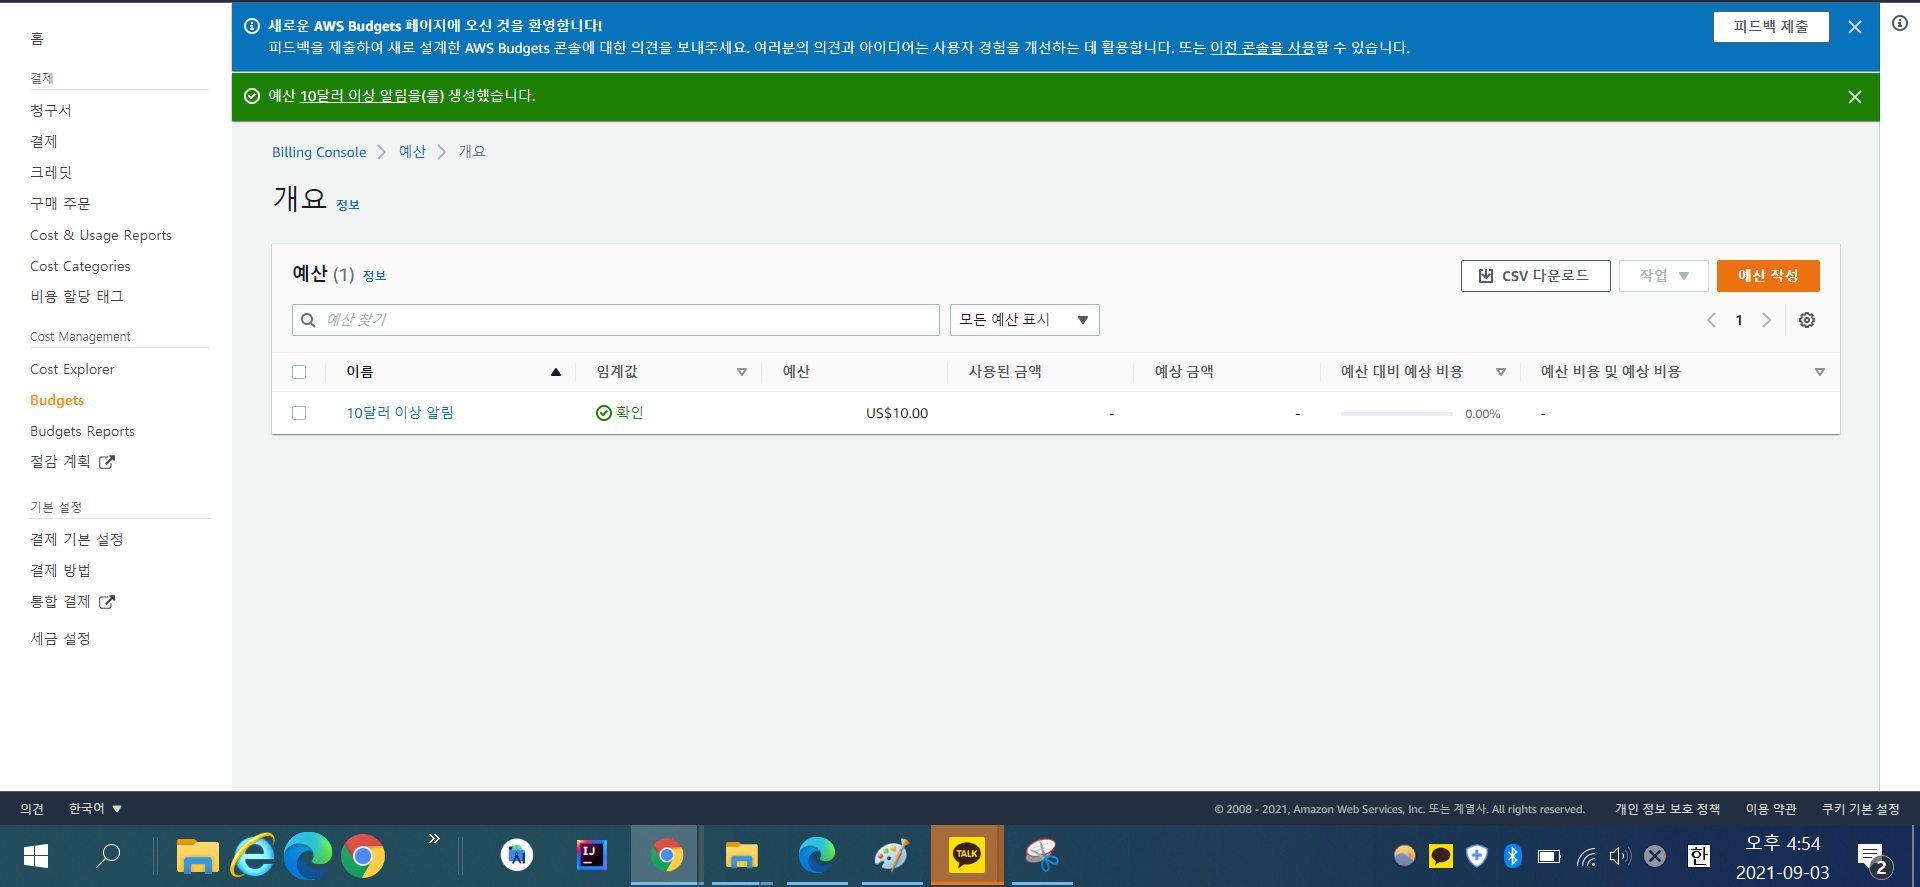Select Budgets in sidebar
This screenshot has height=887, width=1920.
pos(57,400)
